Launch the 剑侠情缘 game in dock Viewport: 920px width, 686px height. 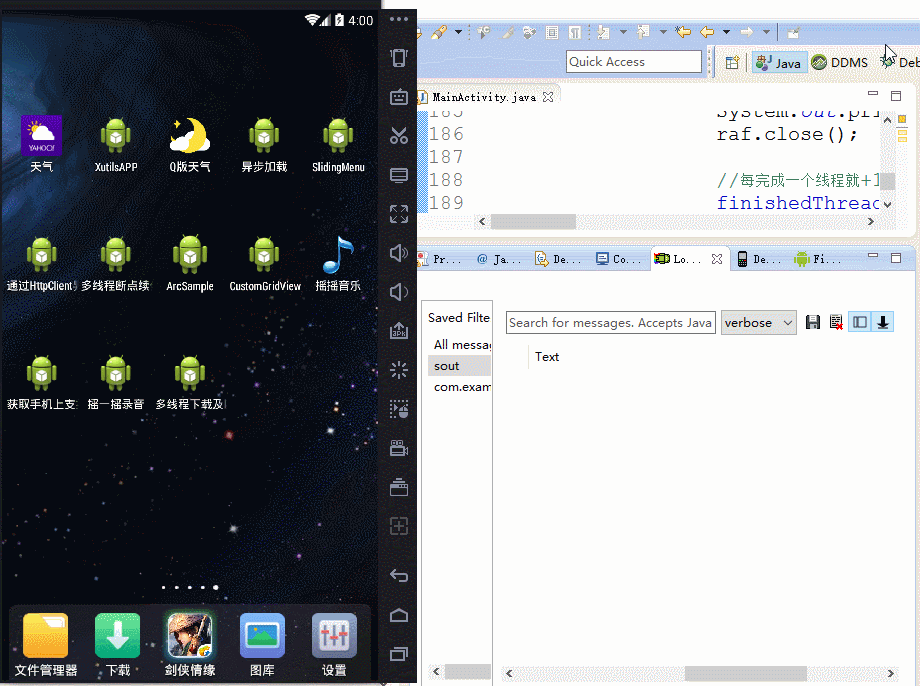[190, 644]
